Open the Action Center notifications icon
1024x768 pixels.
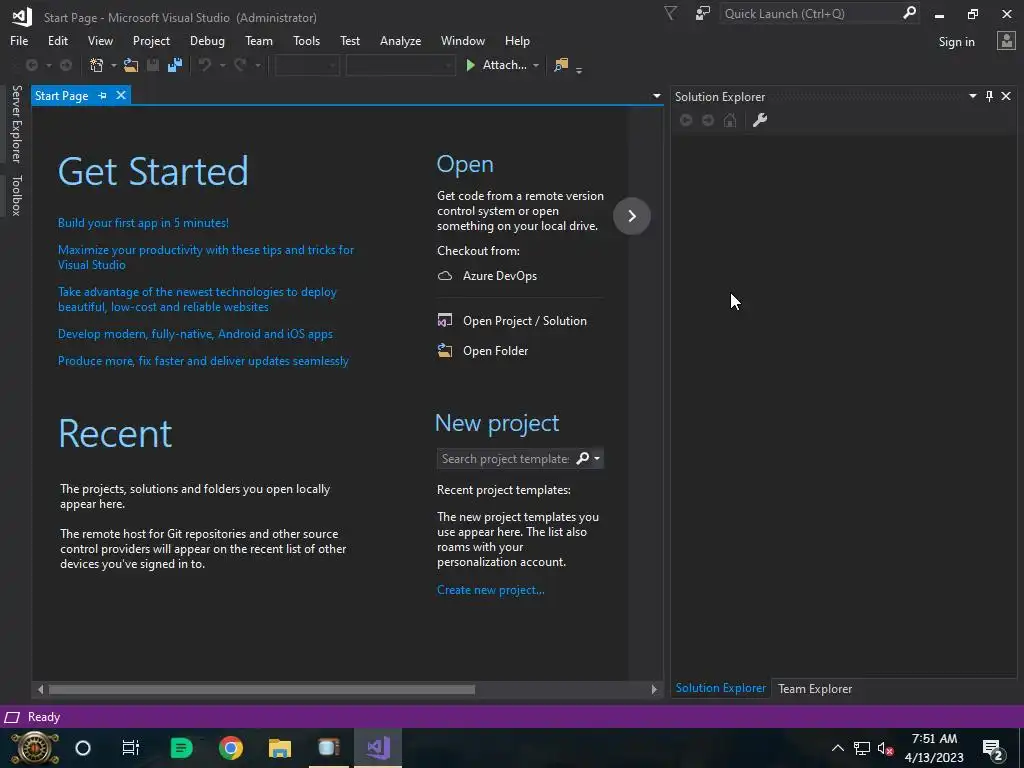pos(992,749)
